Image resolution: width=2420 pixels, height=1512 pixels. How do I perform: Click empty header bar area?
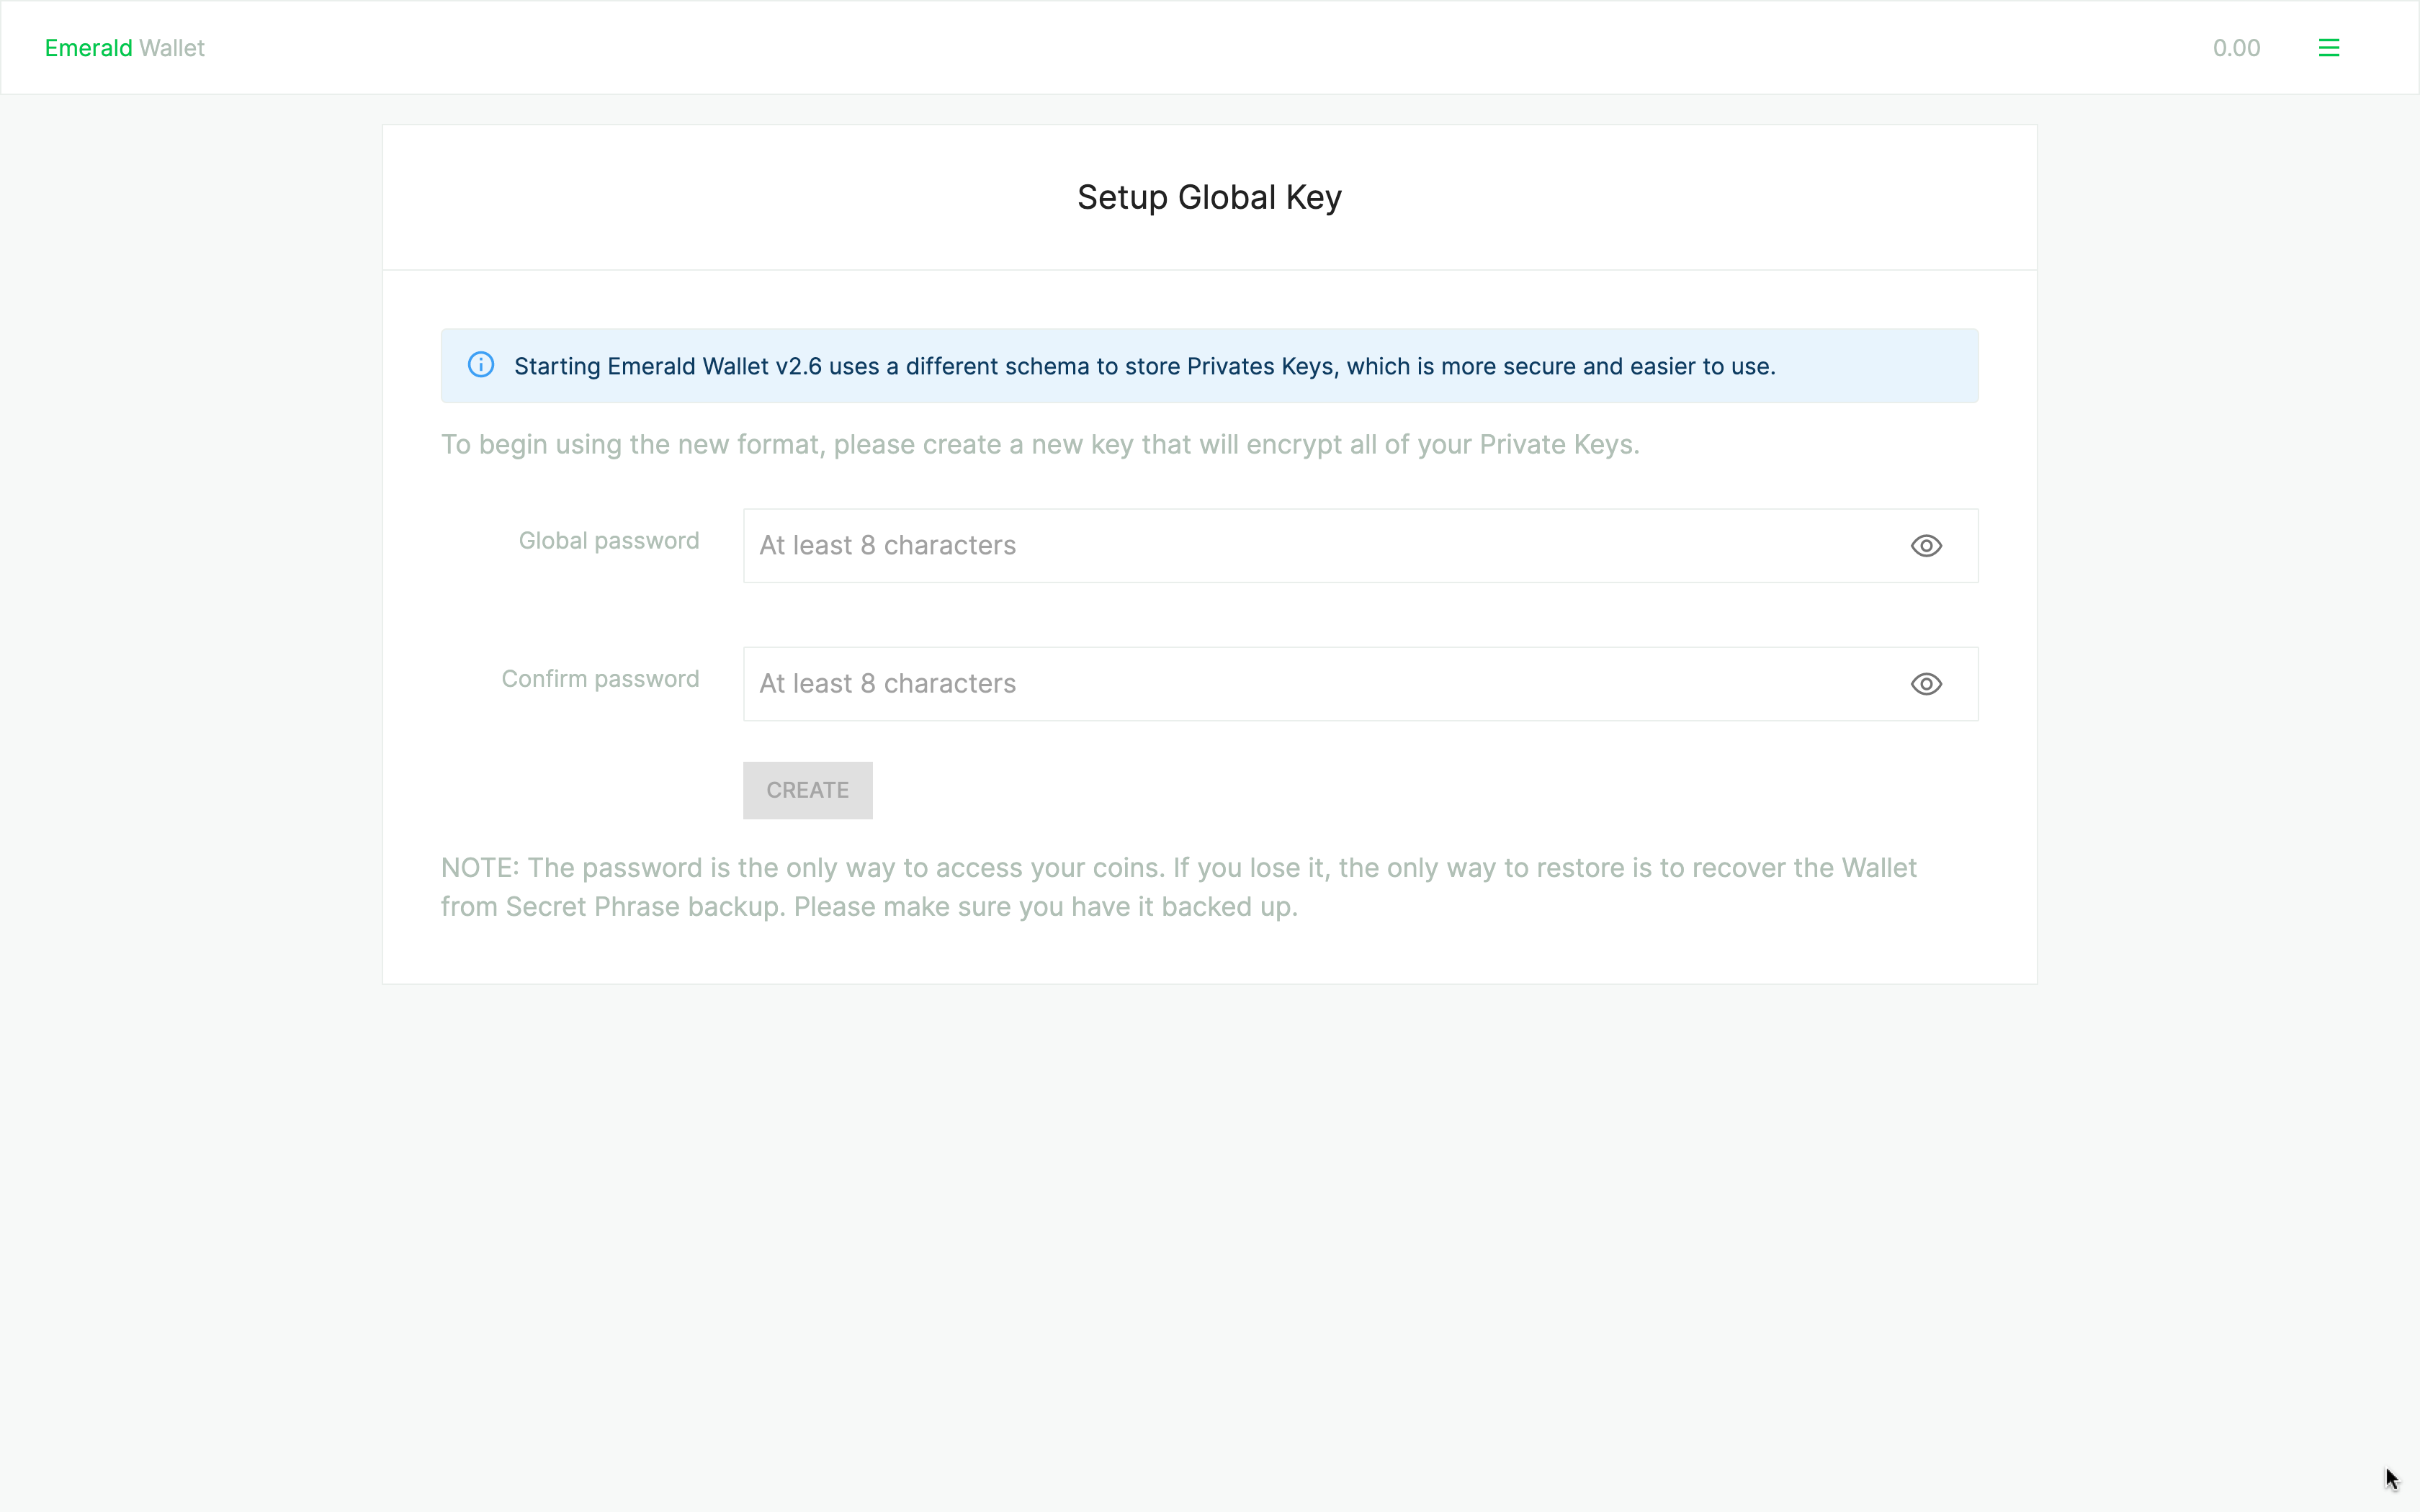1200,48
